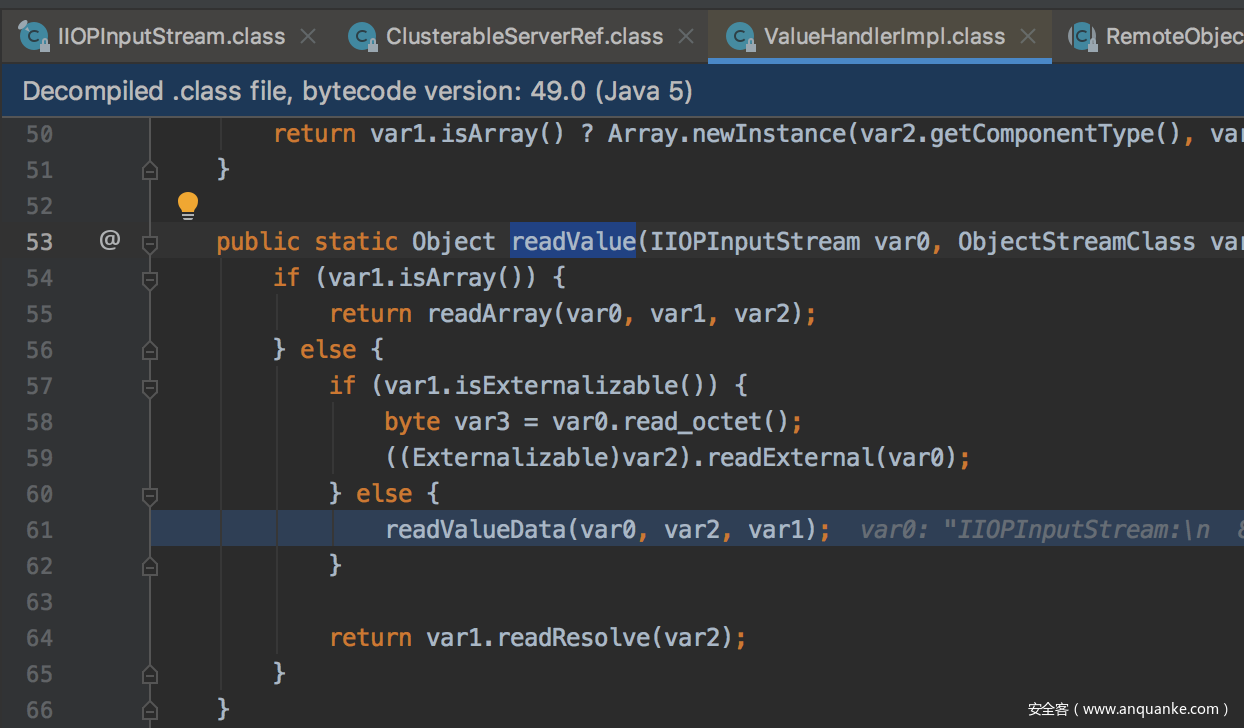Click the yellow intention lightbulb icon

tap(188, 206)
